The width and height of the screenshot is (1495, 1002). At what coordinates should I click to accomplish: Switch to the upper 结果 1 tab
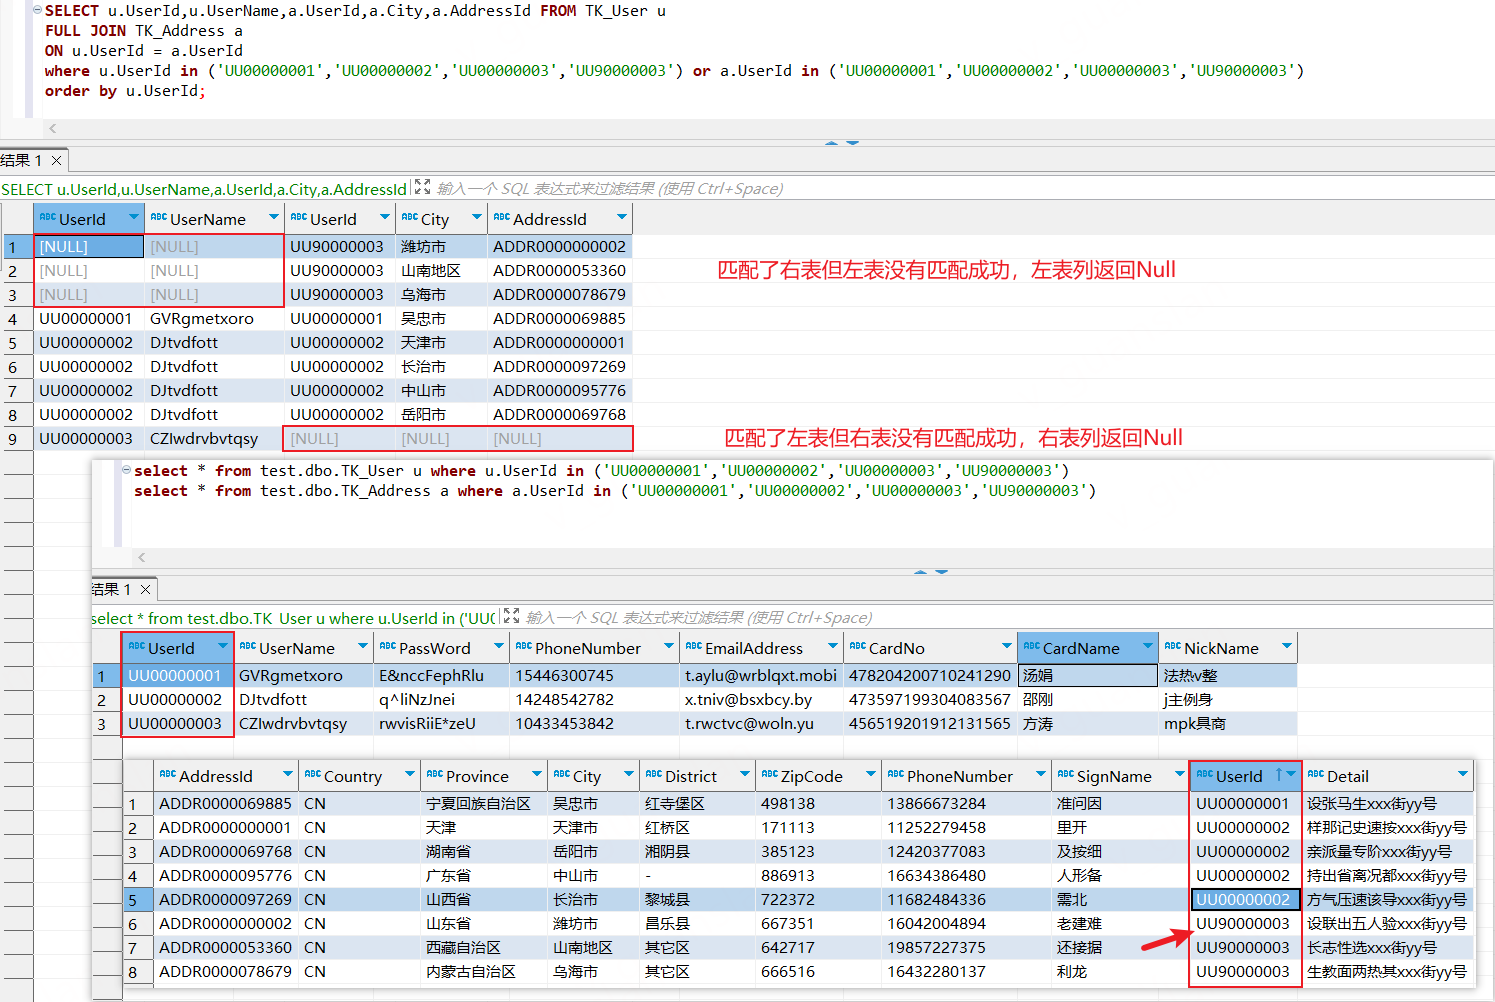pyautogui.click(x=22, y=160)
